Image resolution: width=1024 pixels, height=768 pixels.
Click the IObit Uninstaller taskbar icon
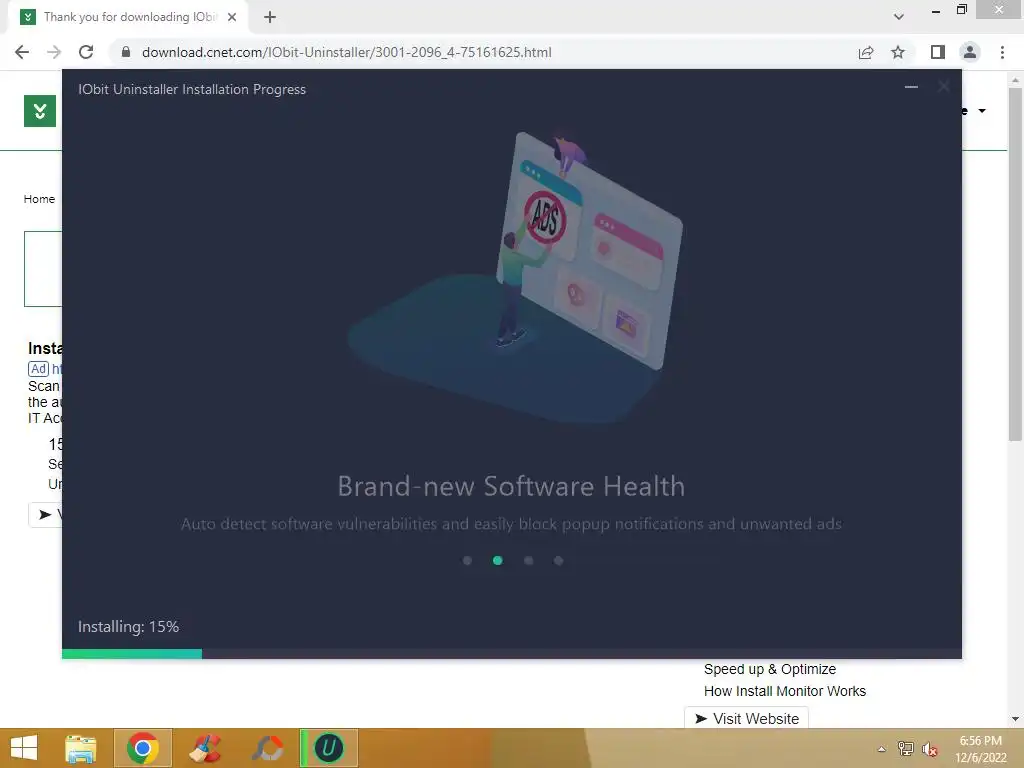click(x=329, y=748)
